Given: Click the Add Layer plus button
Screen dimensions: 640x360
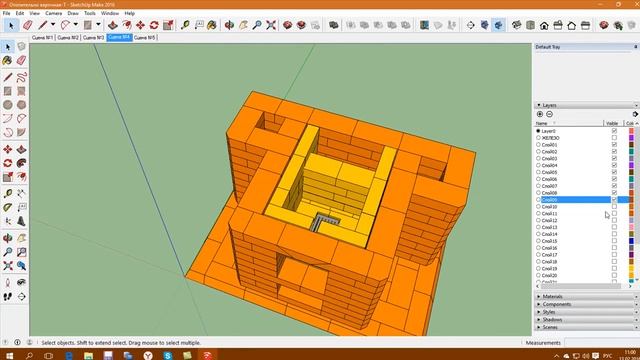Looking at the screenshot, I should [x=540, y=114].
